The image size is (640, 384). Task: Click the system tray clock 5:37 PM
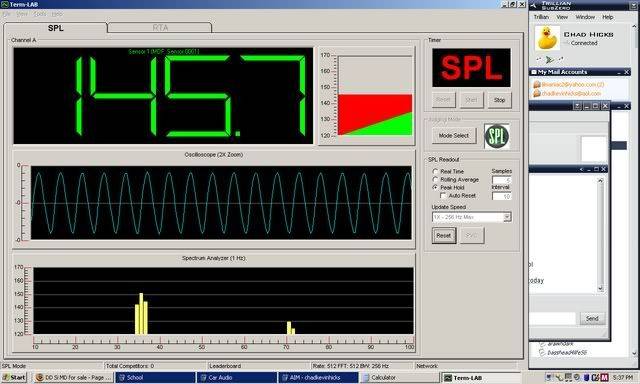pyautogui.click(x=623, y=377)
